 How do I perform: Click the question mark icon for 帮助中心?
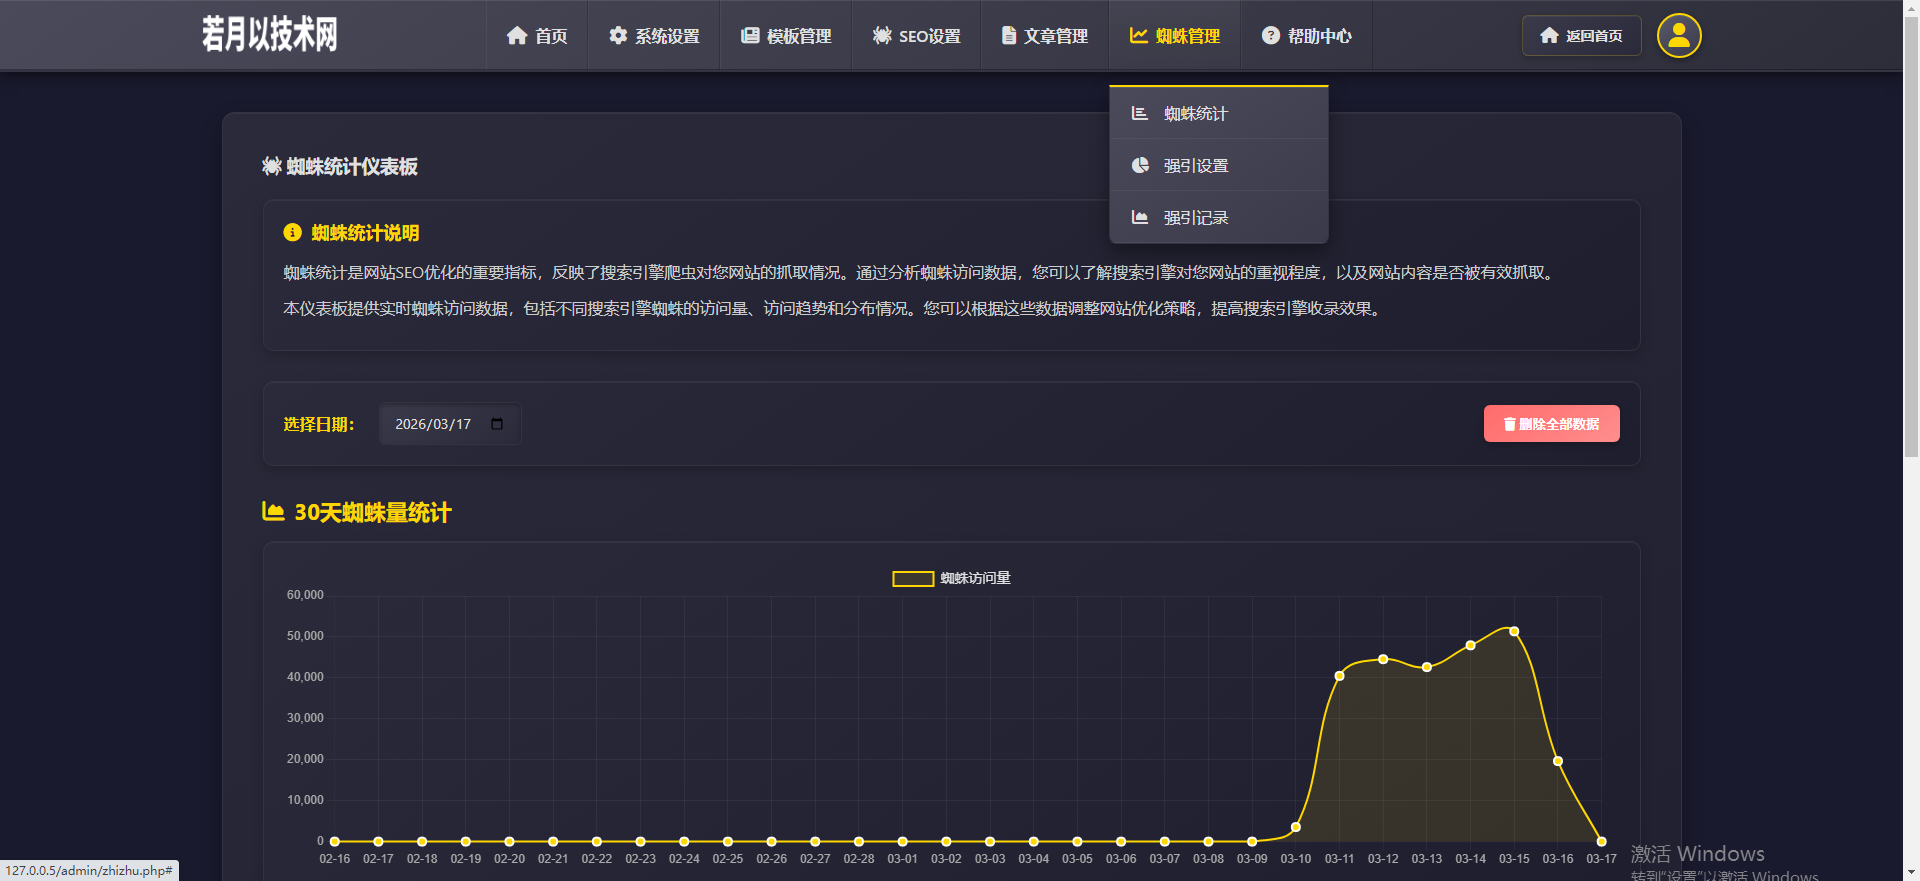pyautogui.click(x=1270, y=36)
